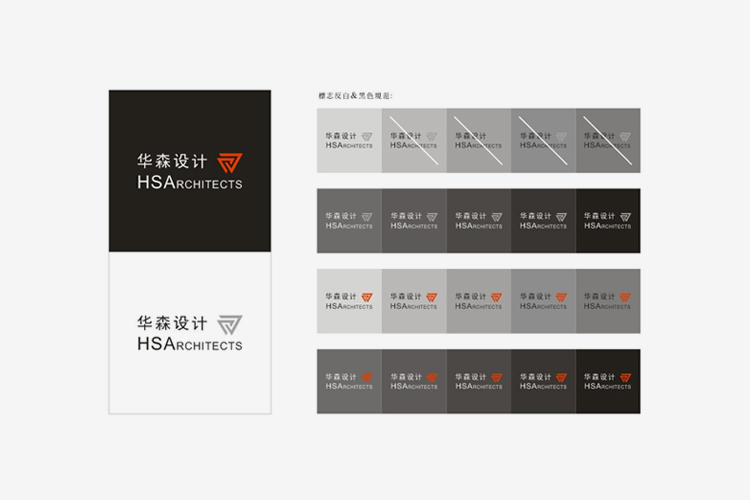
Task: Select the lightest struck-through swatch in top row
Action: coord(414,140)
